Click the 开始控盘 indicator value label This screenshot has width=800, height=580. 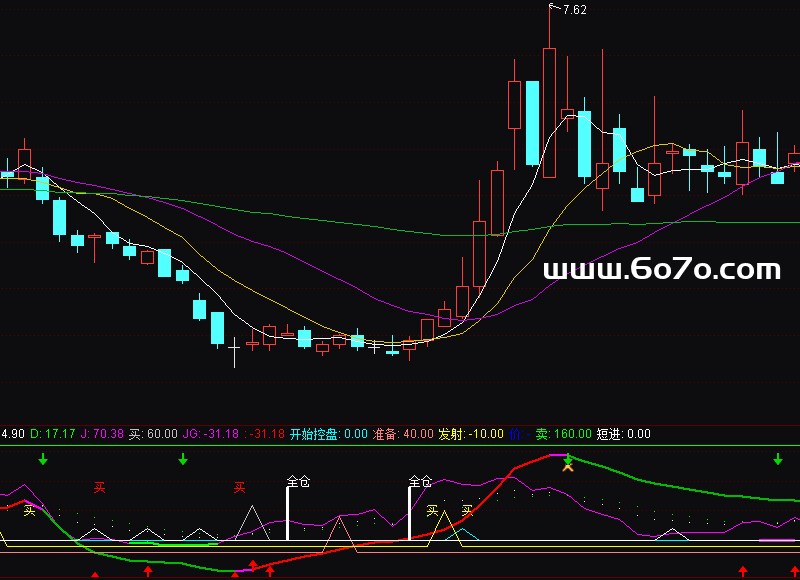329,434
